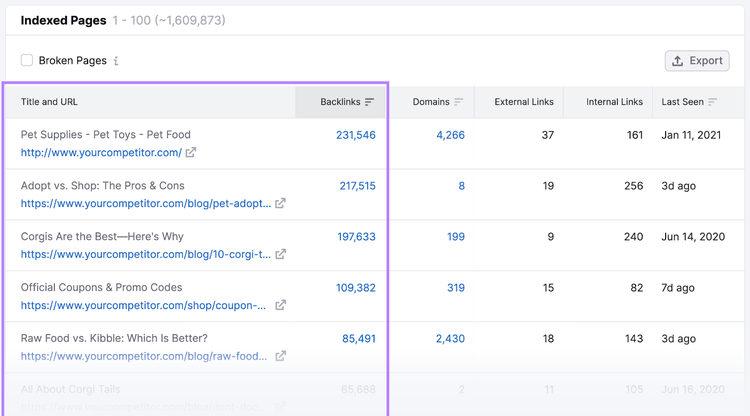
Task: Open external icon beside the raw-food URL
Action: [x=280, y=356]
